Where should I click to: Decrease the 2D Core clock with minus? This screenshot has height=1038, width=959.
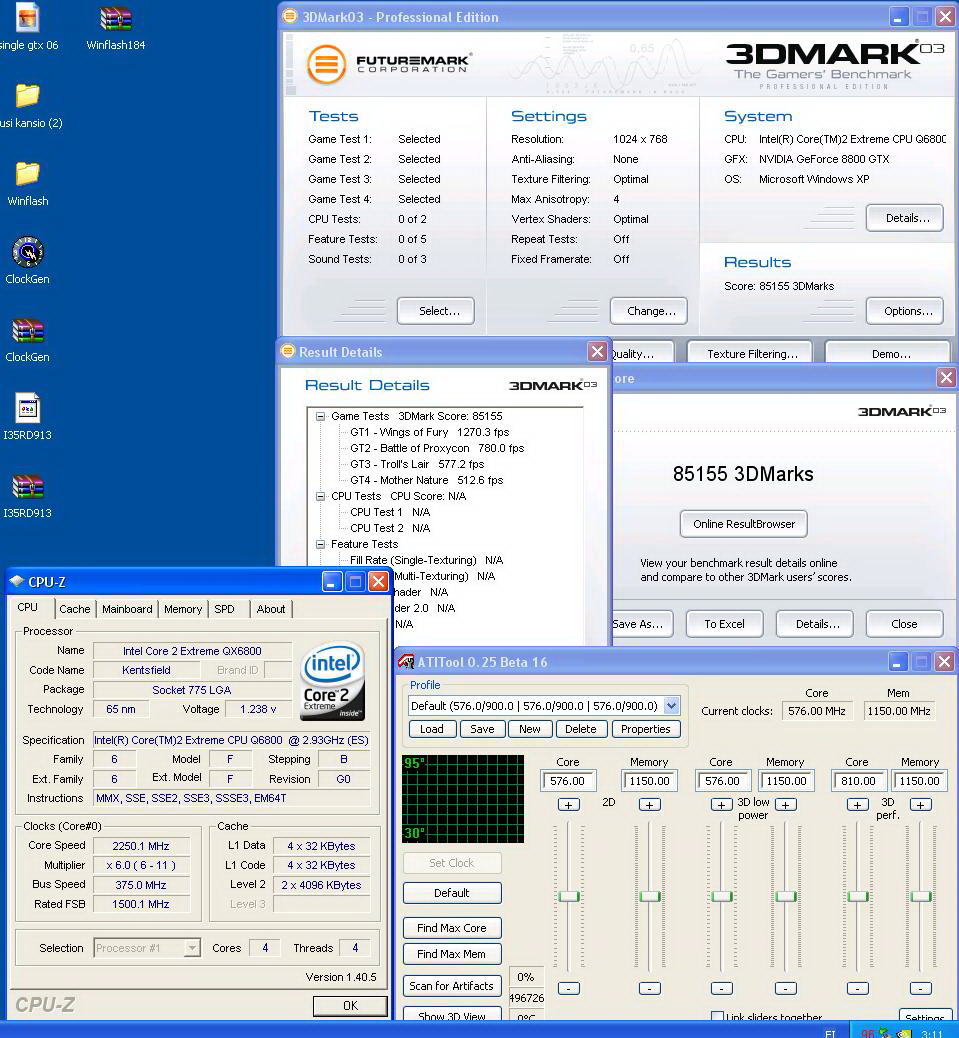(x=569, y=988)
